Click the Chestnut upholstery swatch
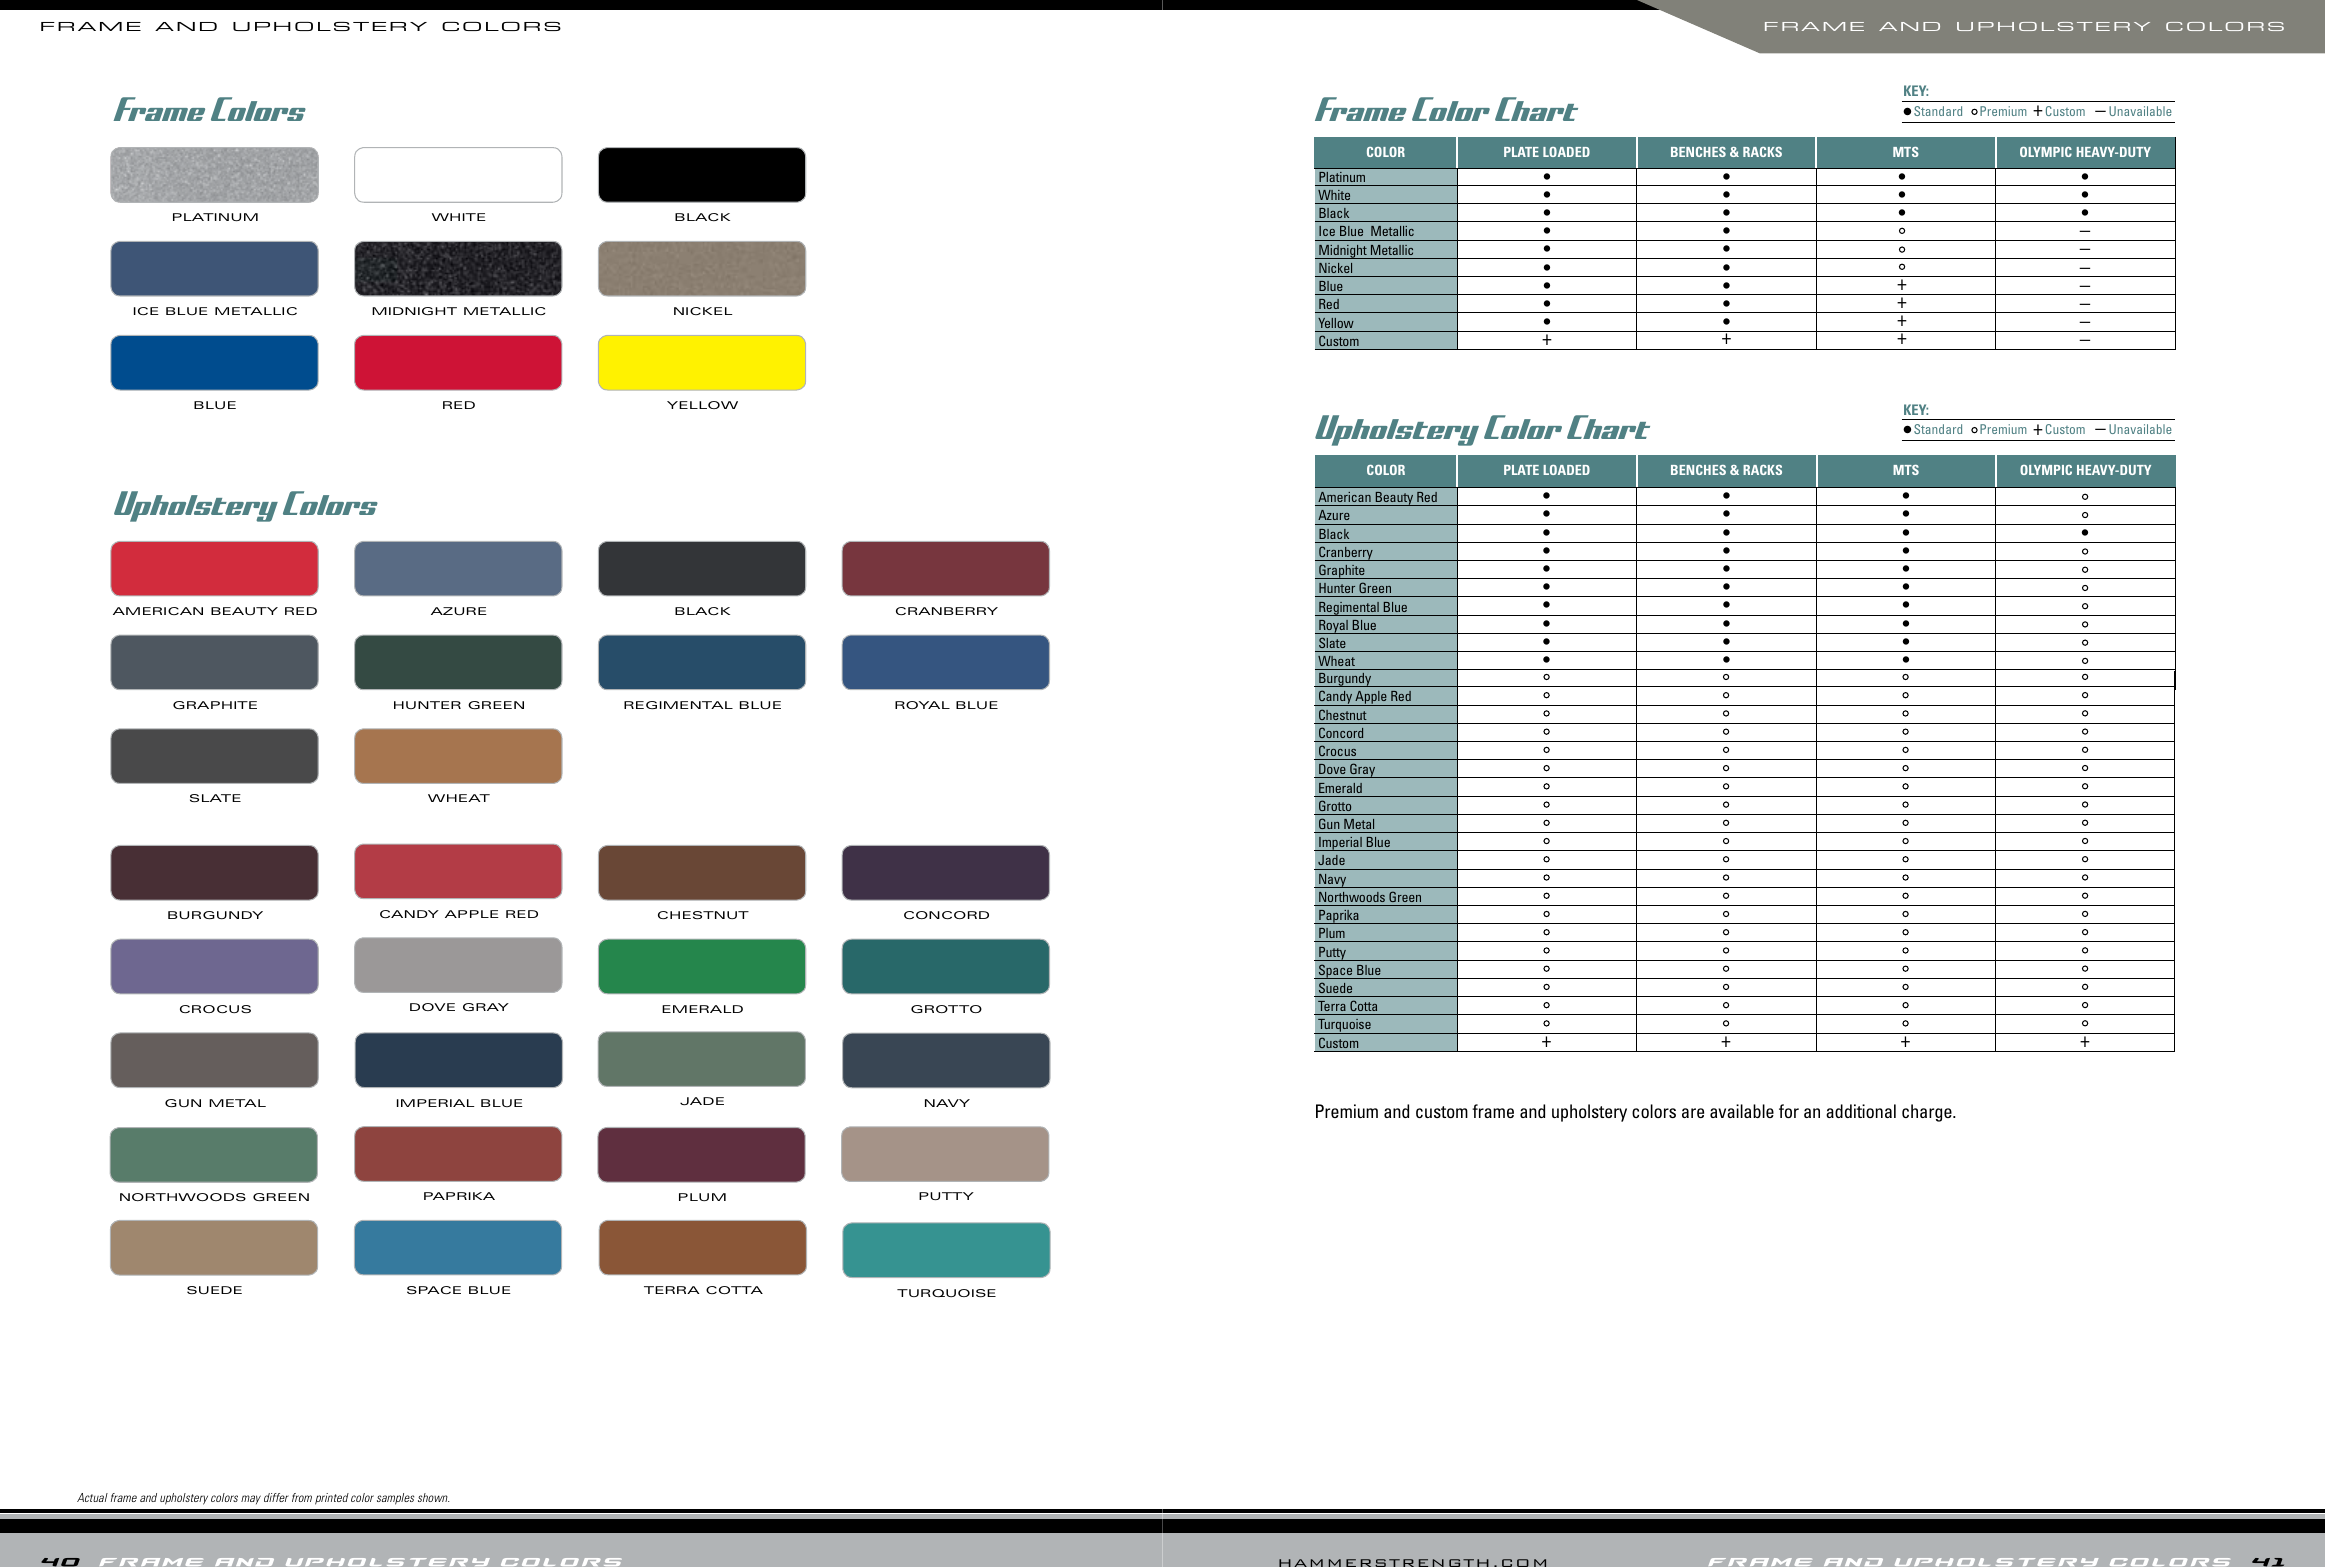2325x1567 pixels. coord(702,873)
